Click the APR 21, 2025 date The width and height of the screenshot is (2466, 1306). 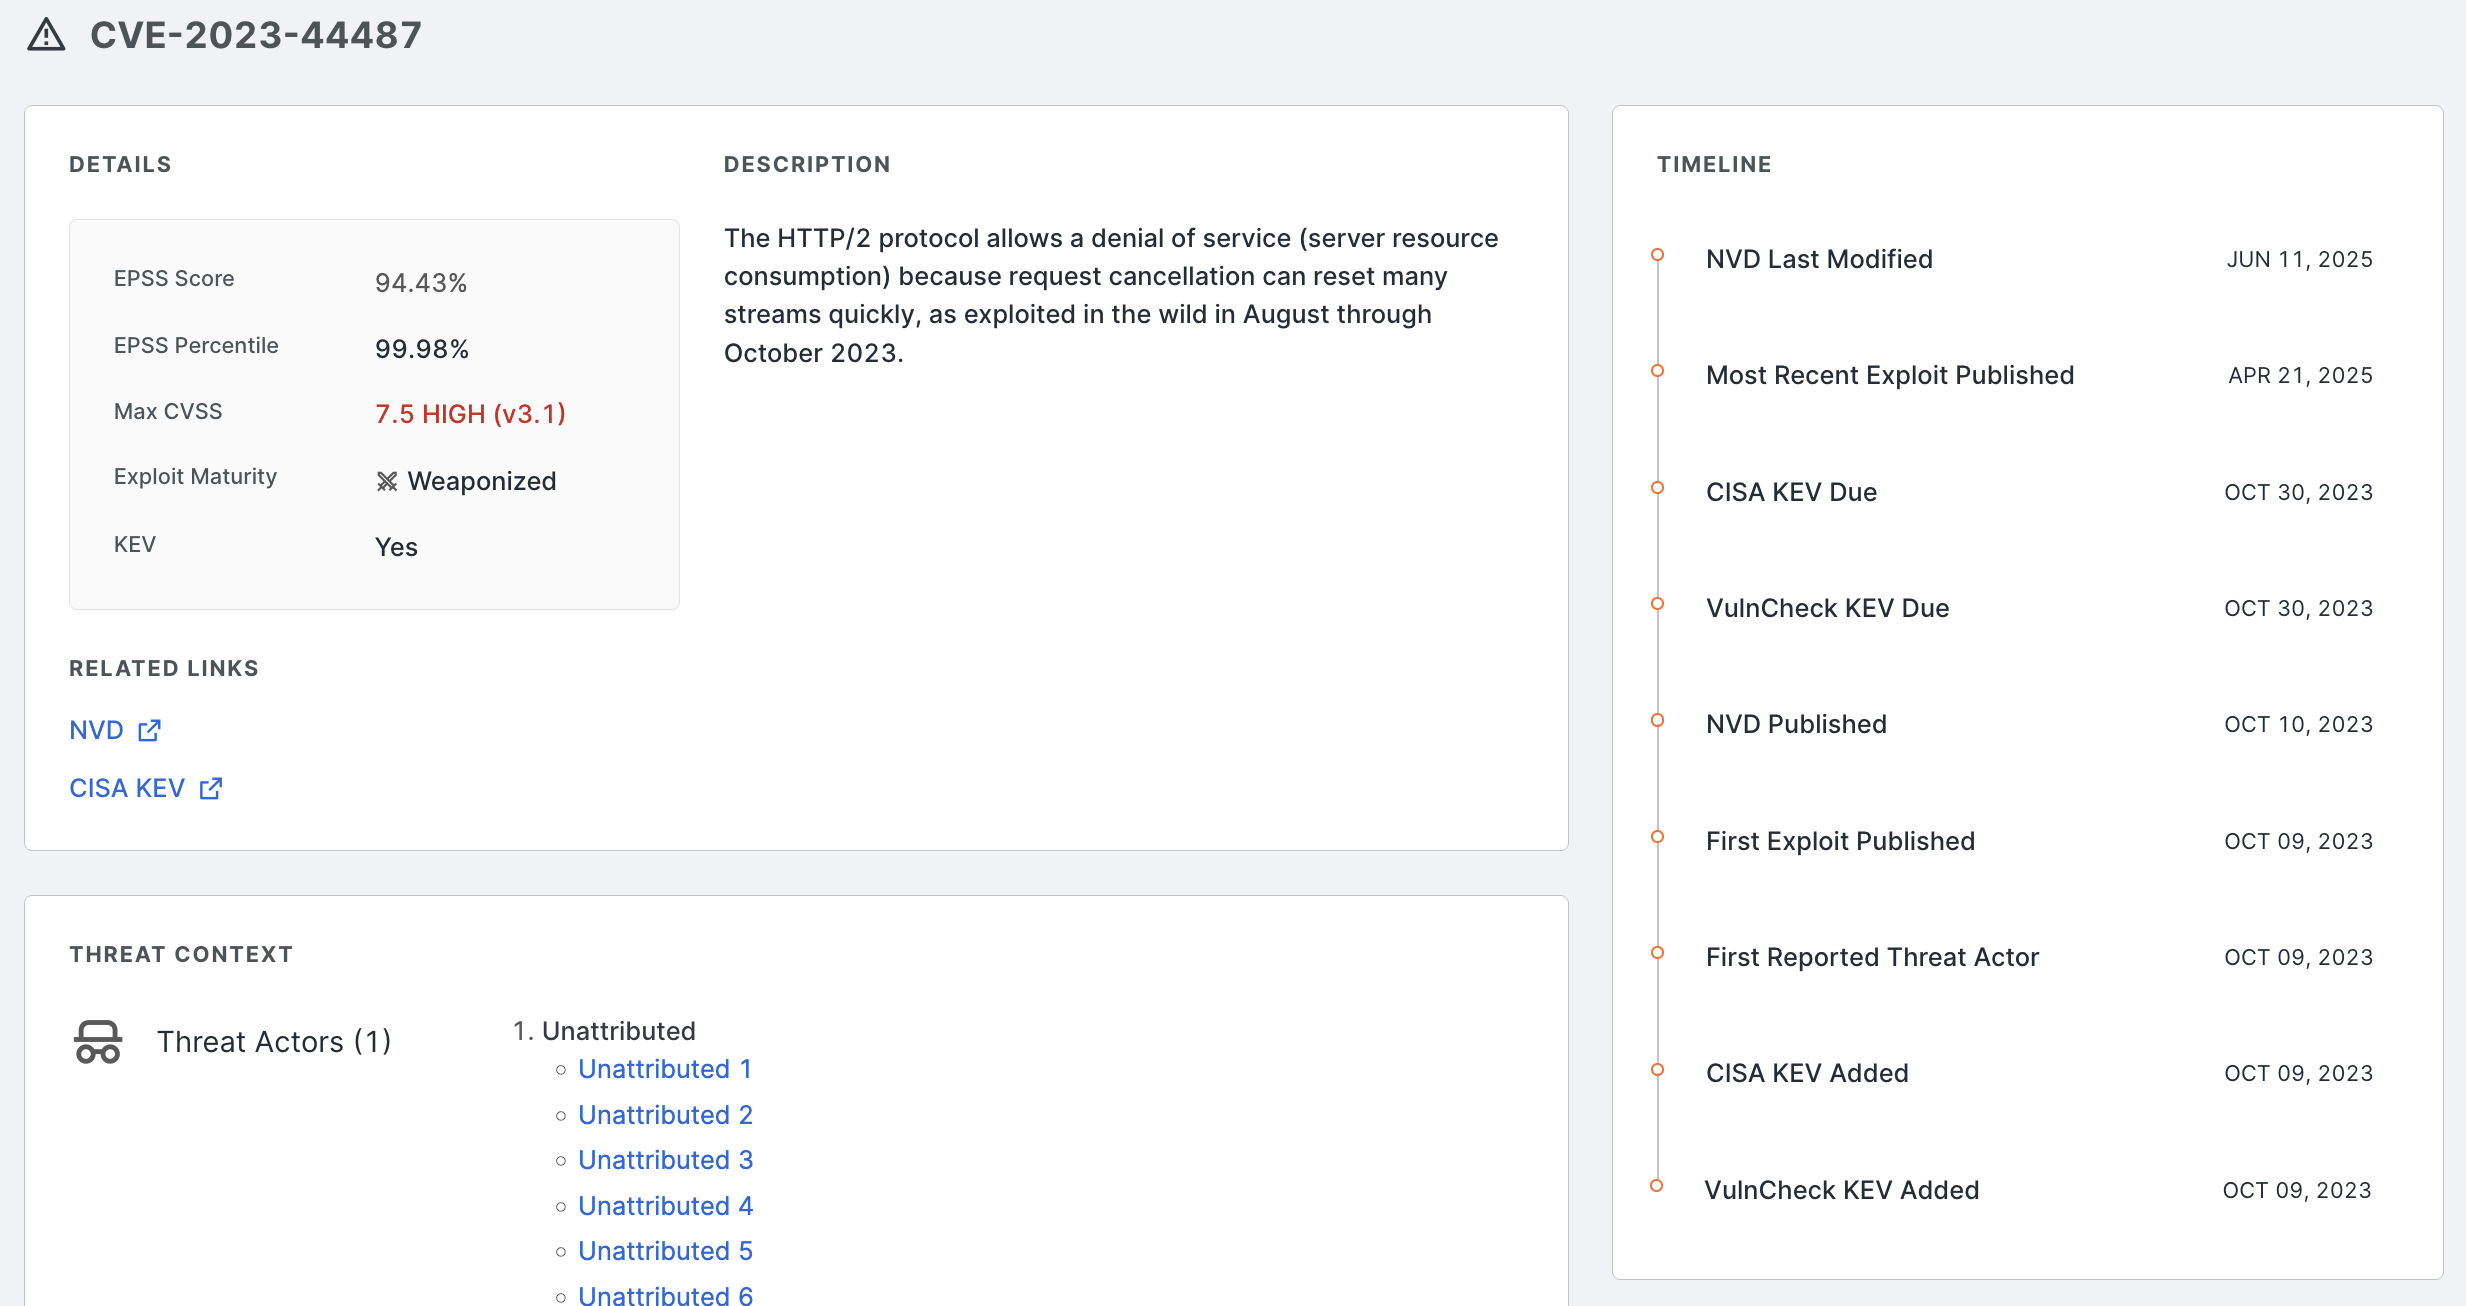[x=2300, y=375]
